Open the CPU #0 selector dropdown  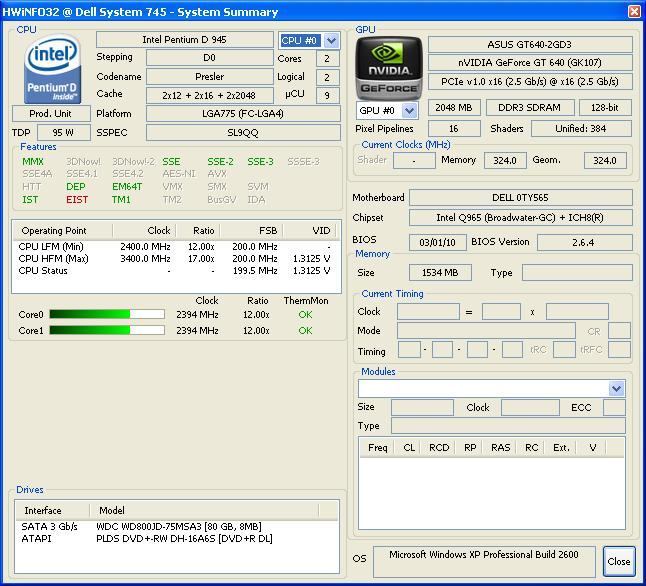pyautogui.click(x=331, y=40)
